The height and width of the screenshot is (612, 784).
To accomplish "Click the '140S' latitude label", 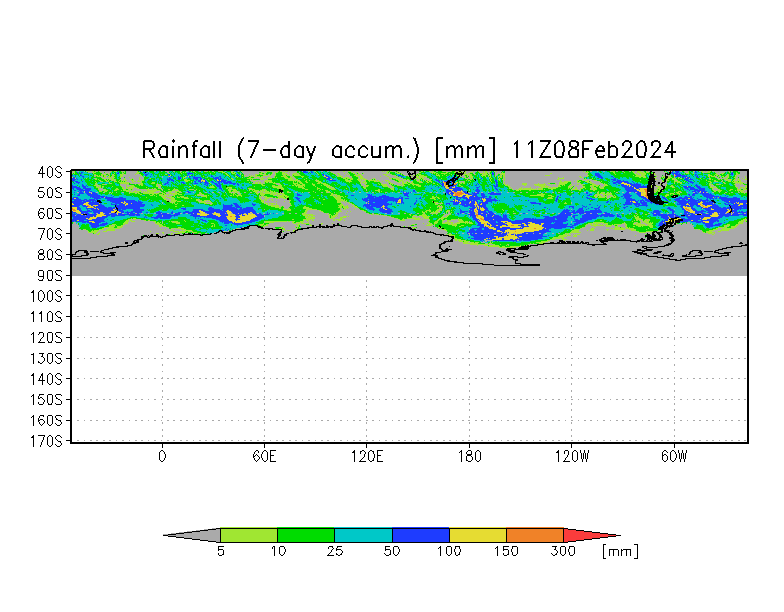I will click(x=46, y=380).
